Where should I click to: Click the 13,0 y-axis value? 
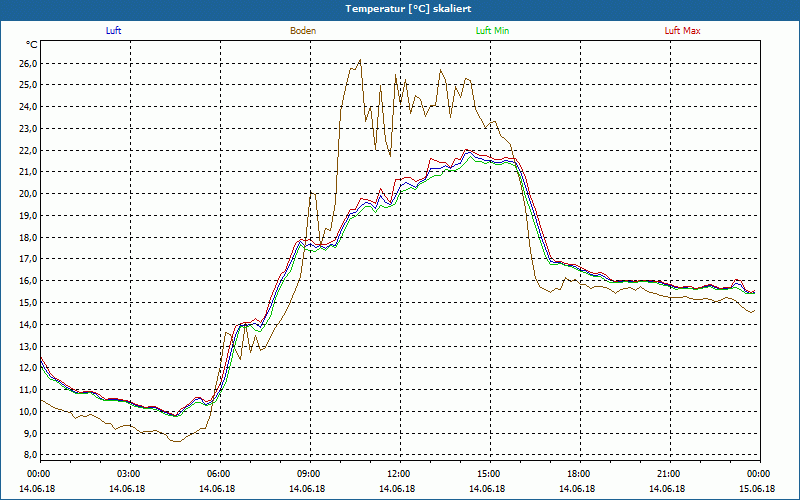(x=28, y=346)
